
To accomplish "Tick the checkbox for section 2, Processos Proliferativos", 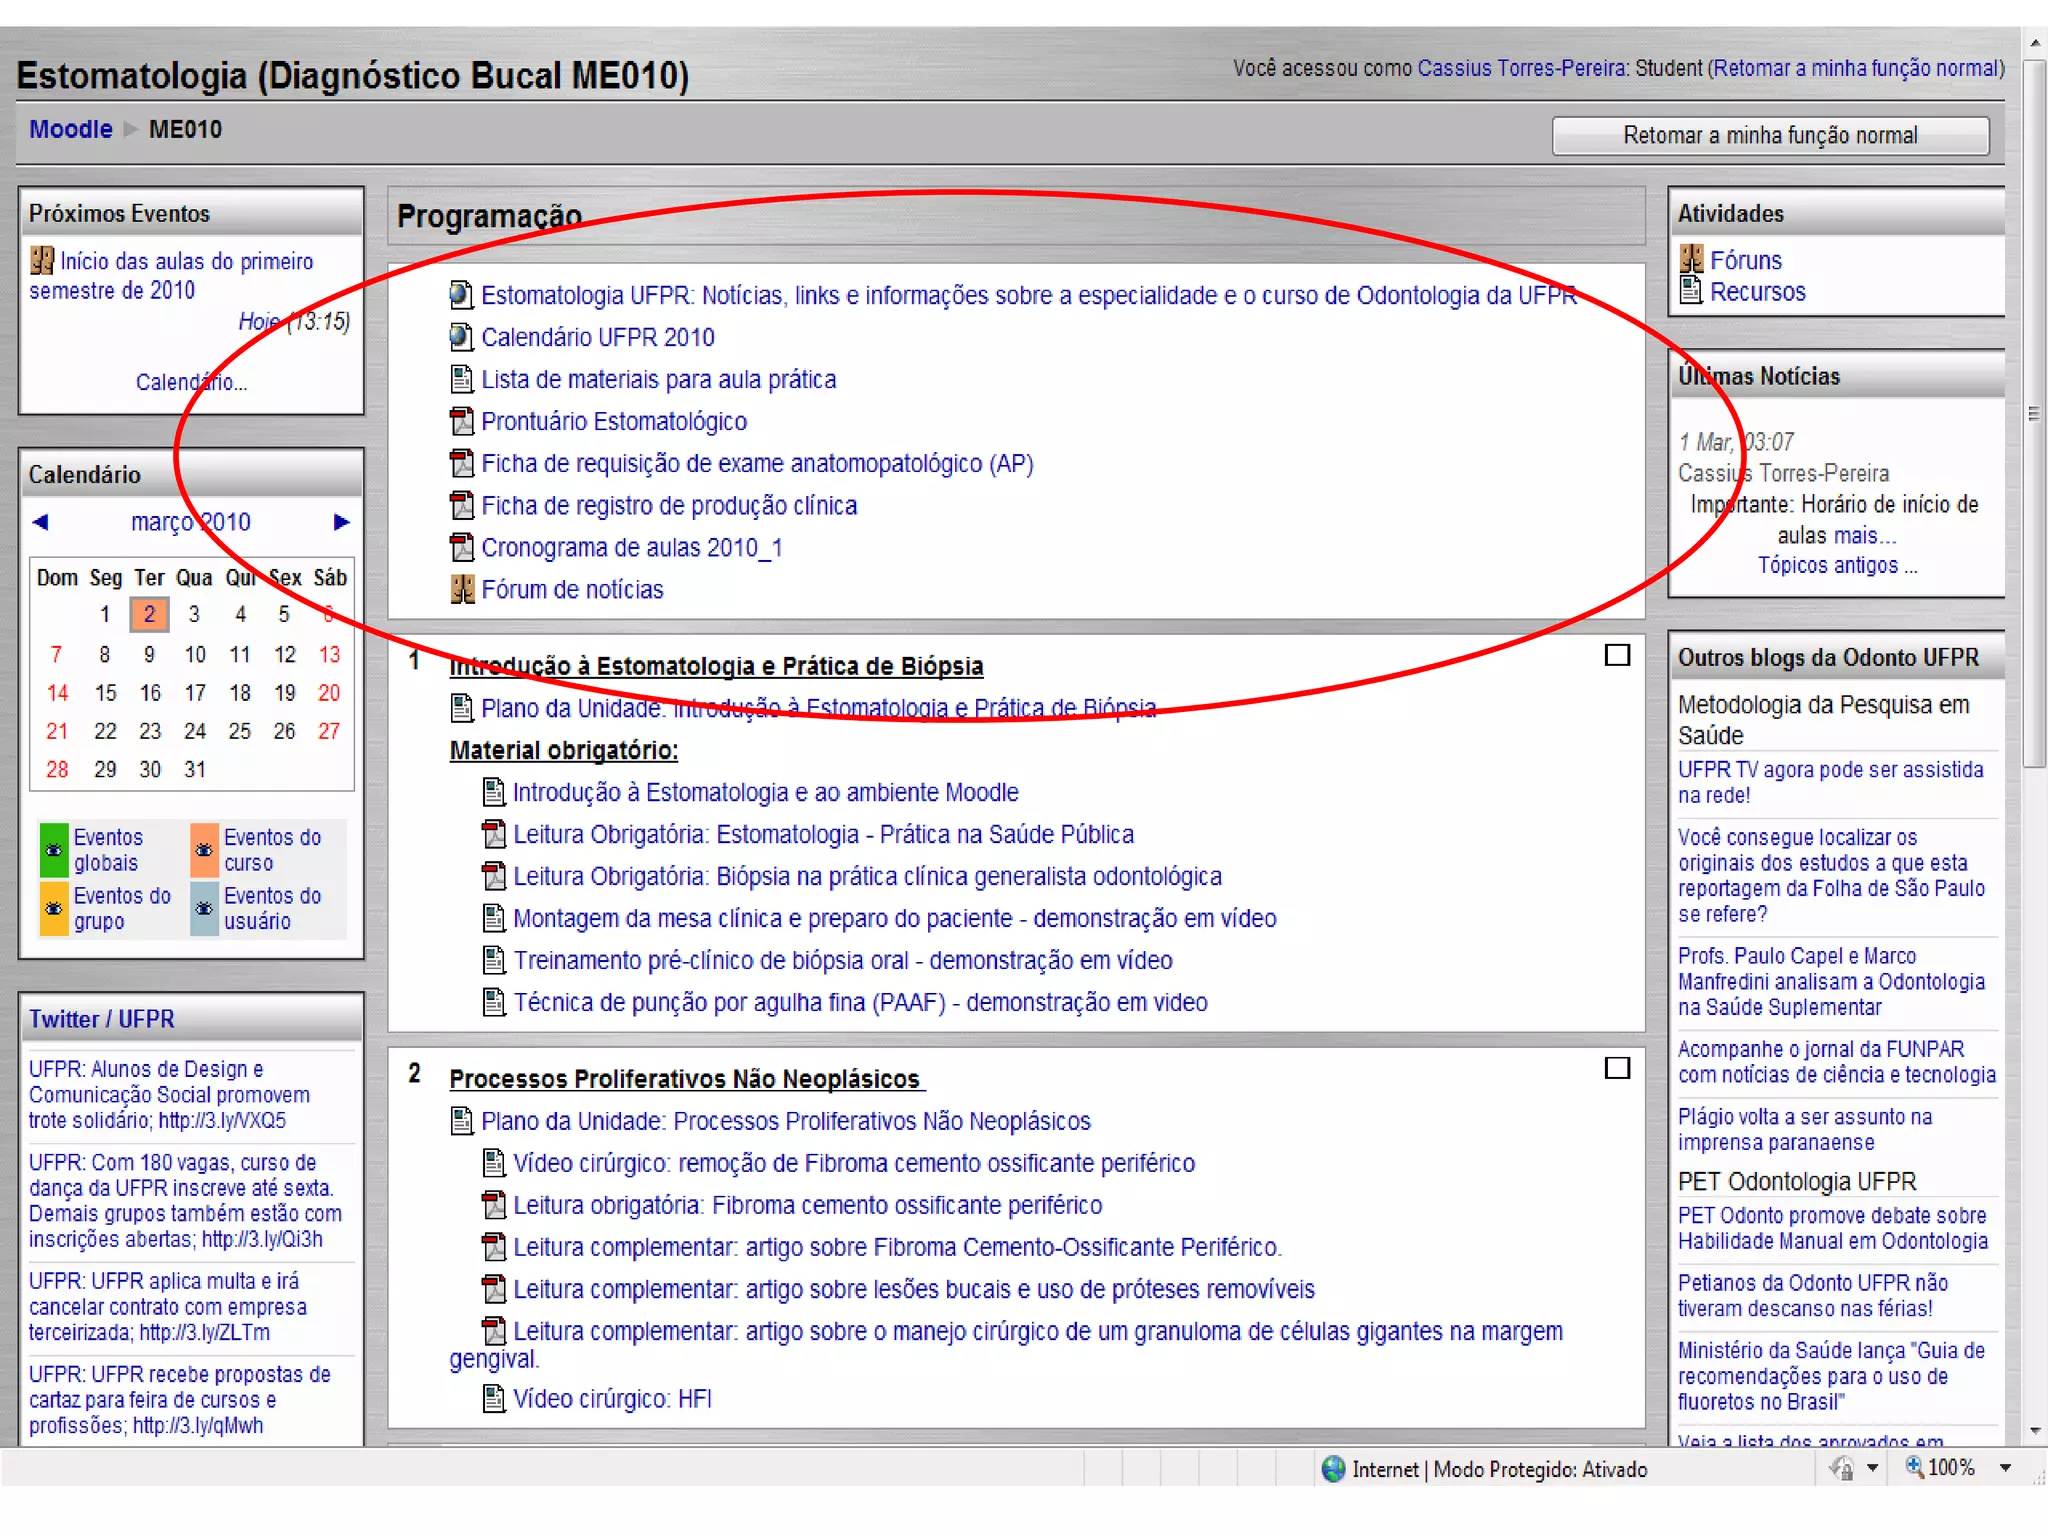I will point(1617,1068).
